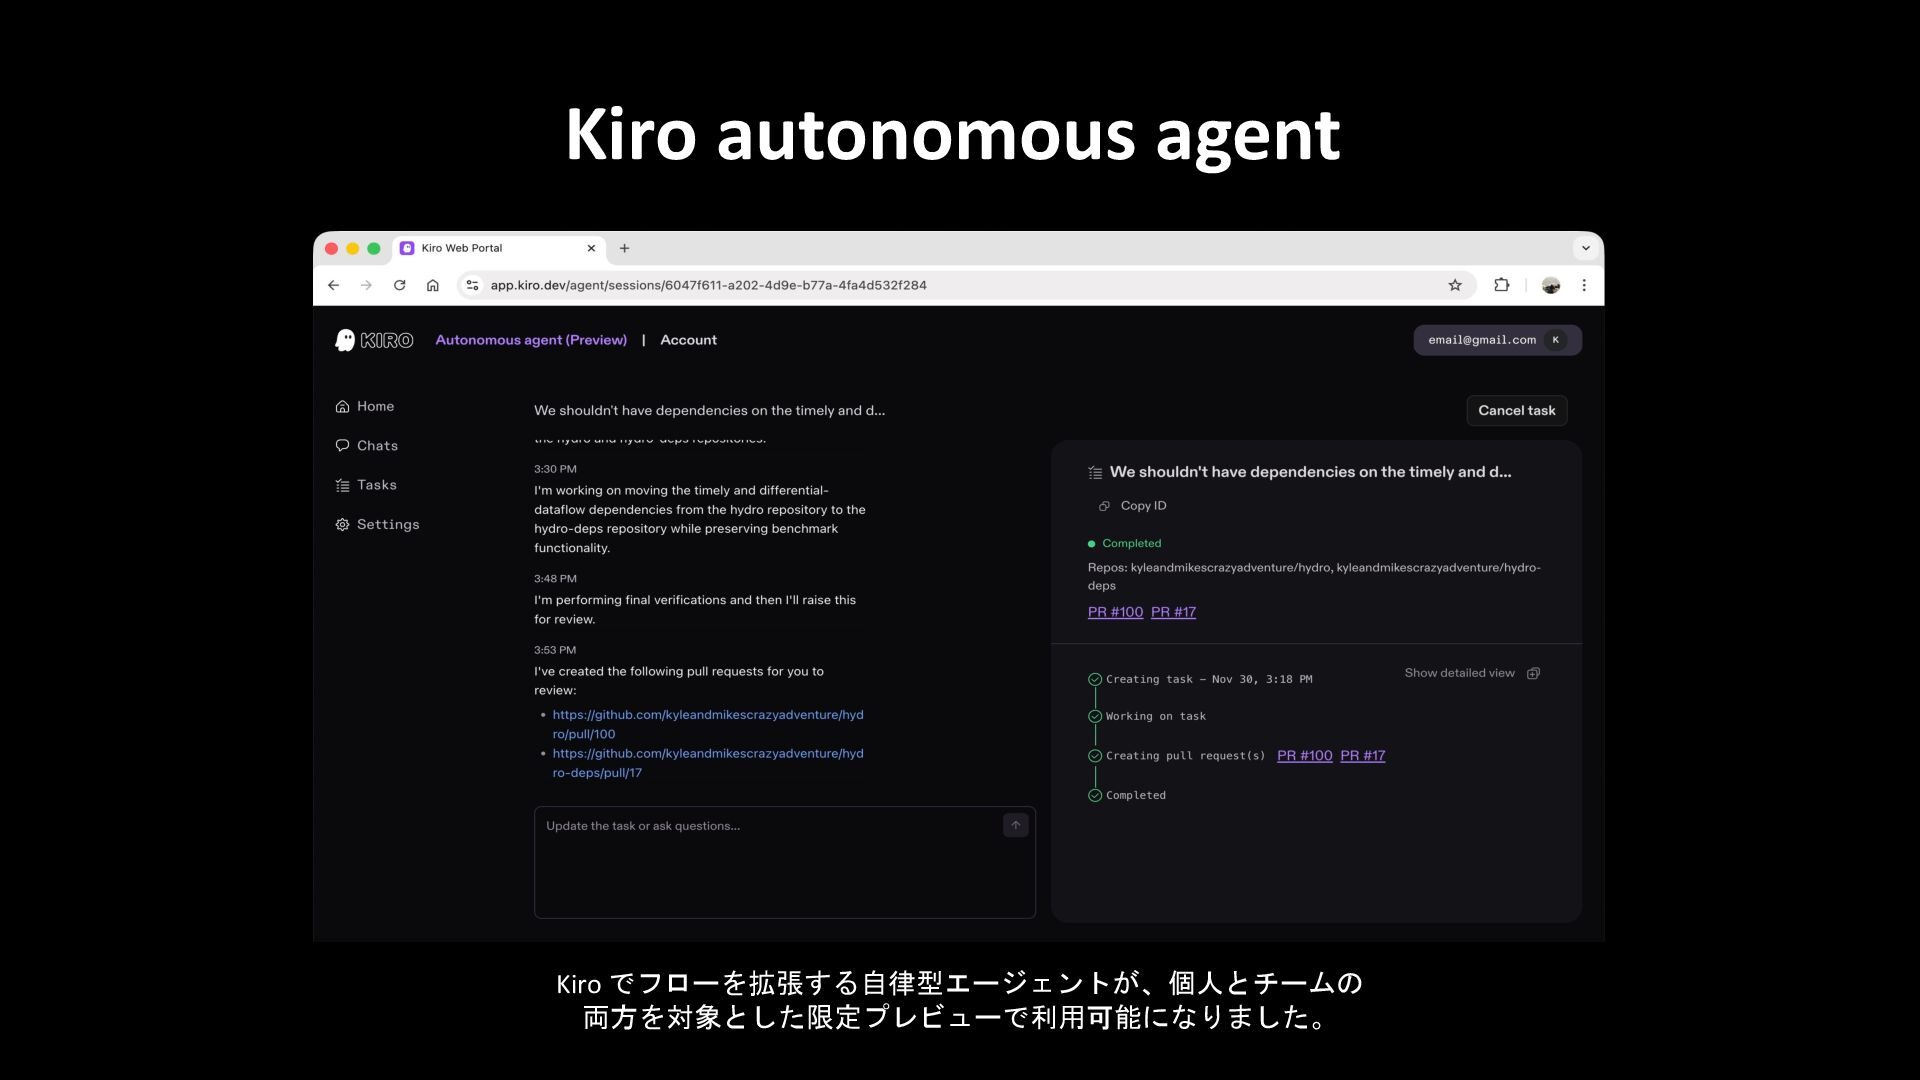The image size is (1920, 1080).
Task: Click Copy ID icon
Action: pos(1104,506)
